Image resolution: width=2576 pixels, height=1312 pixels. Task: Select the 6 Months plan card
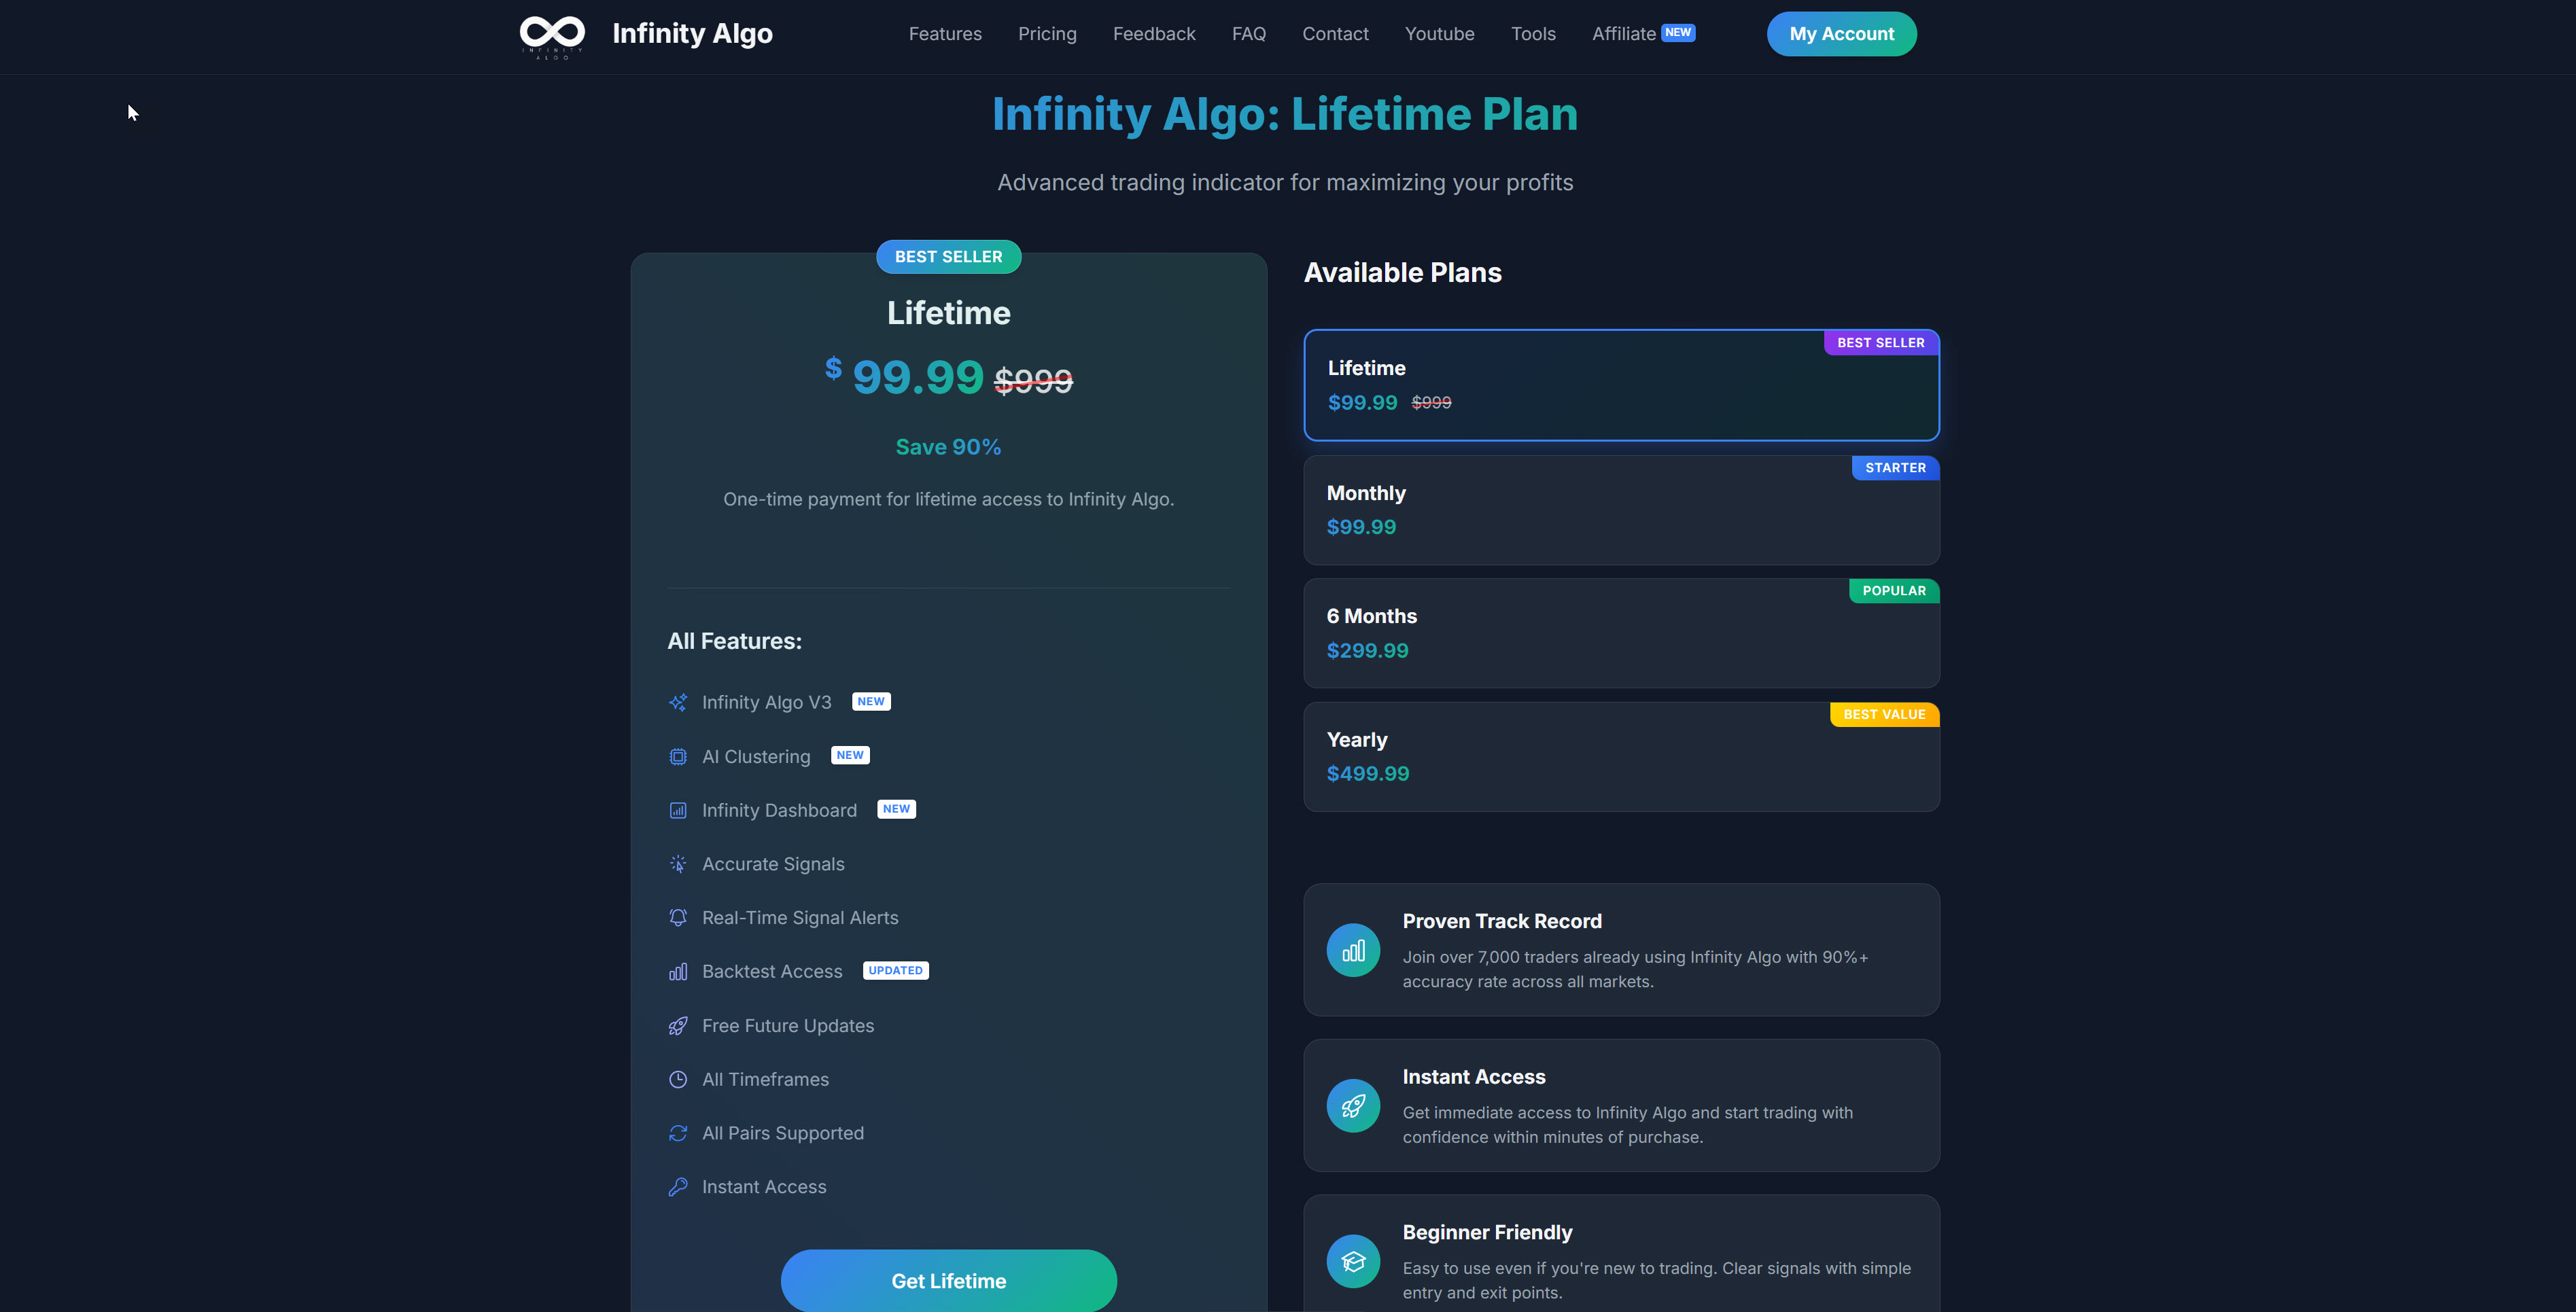pos(1620,633)
